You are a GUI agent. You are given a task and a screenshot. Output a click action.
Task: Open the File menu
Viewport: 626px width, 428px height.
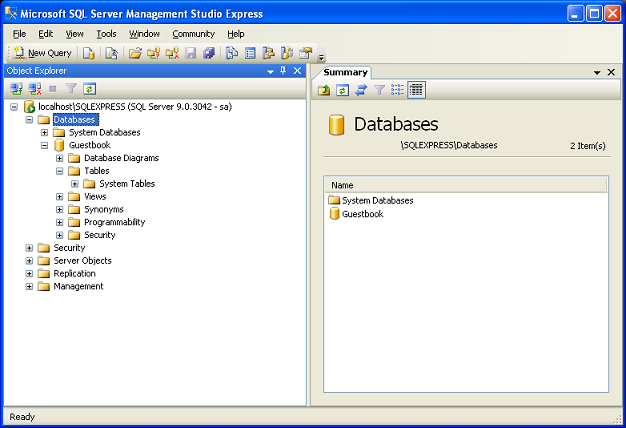[19, 34]
